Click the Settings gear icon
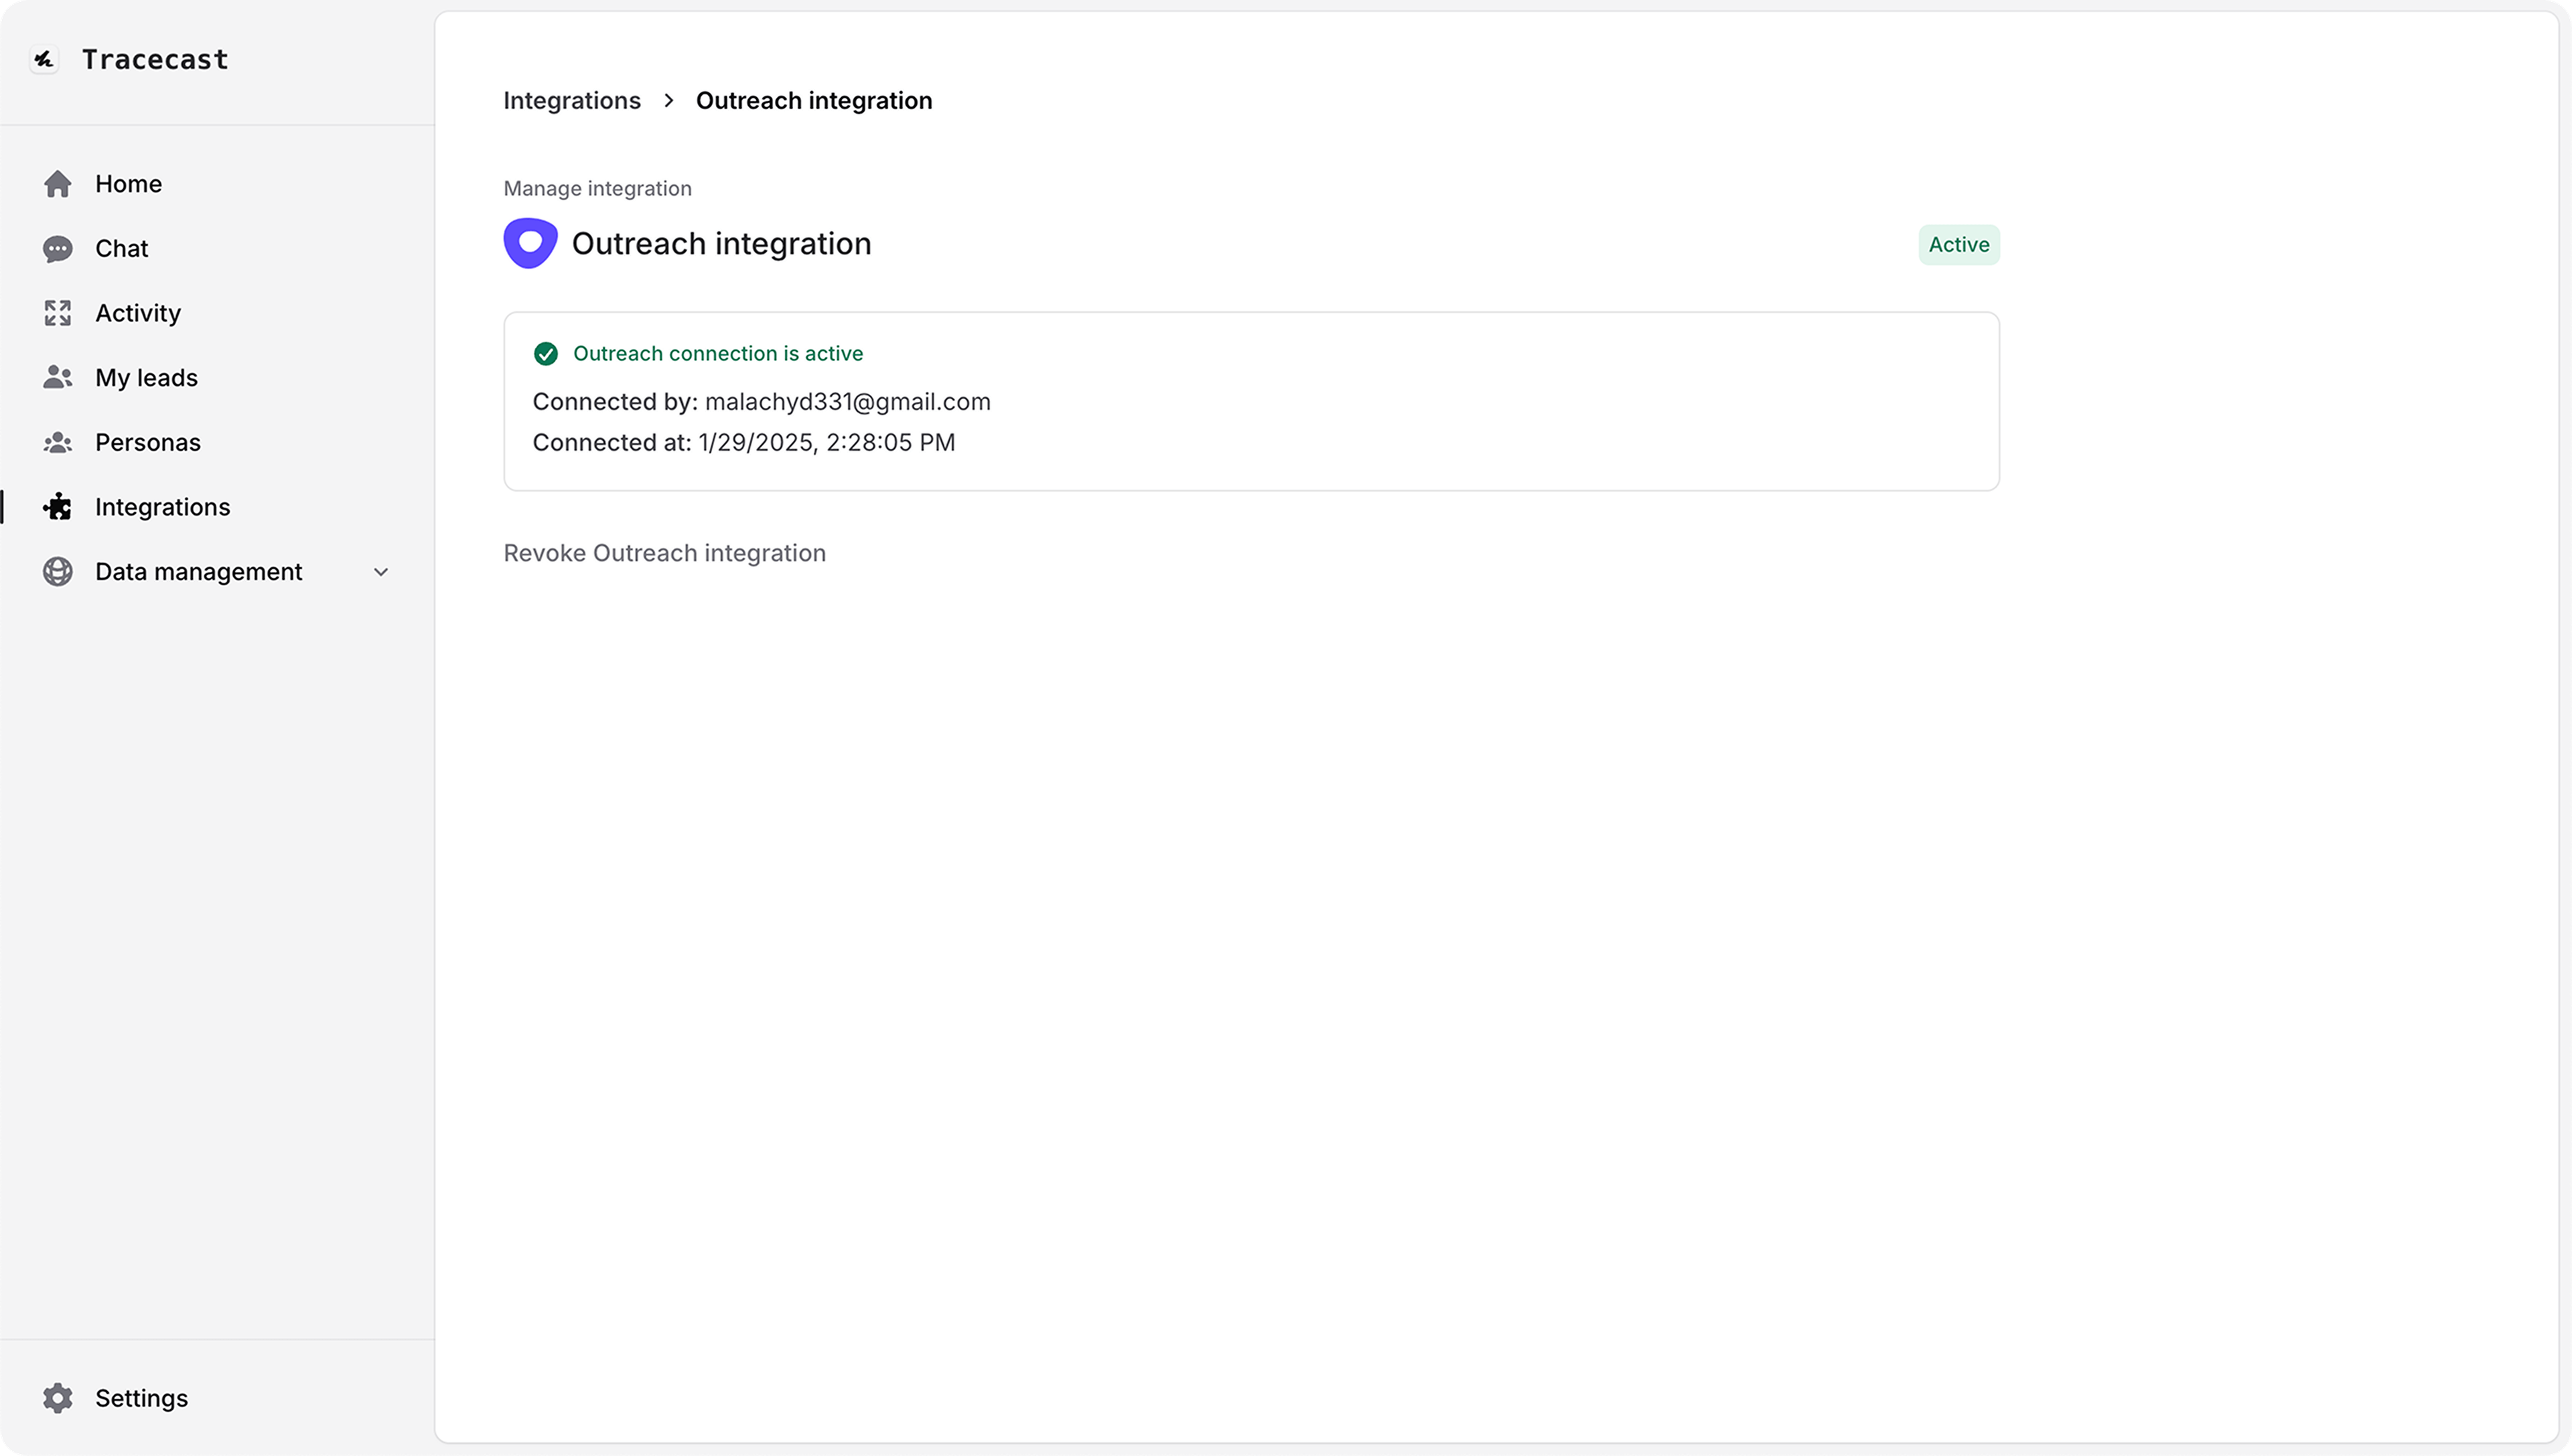This screenshot has height=1456, width=2572. pos(58,1398)
